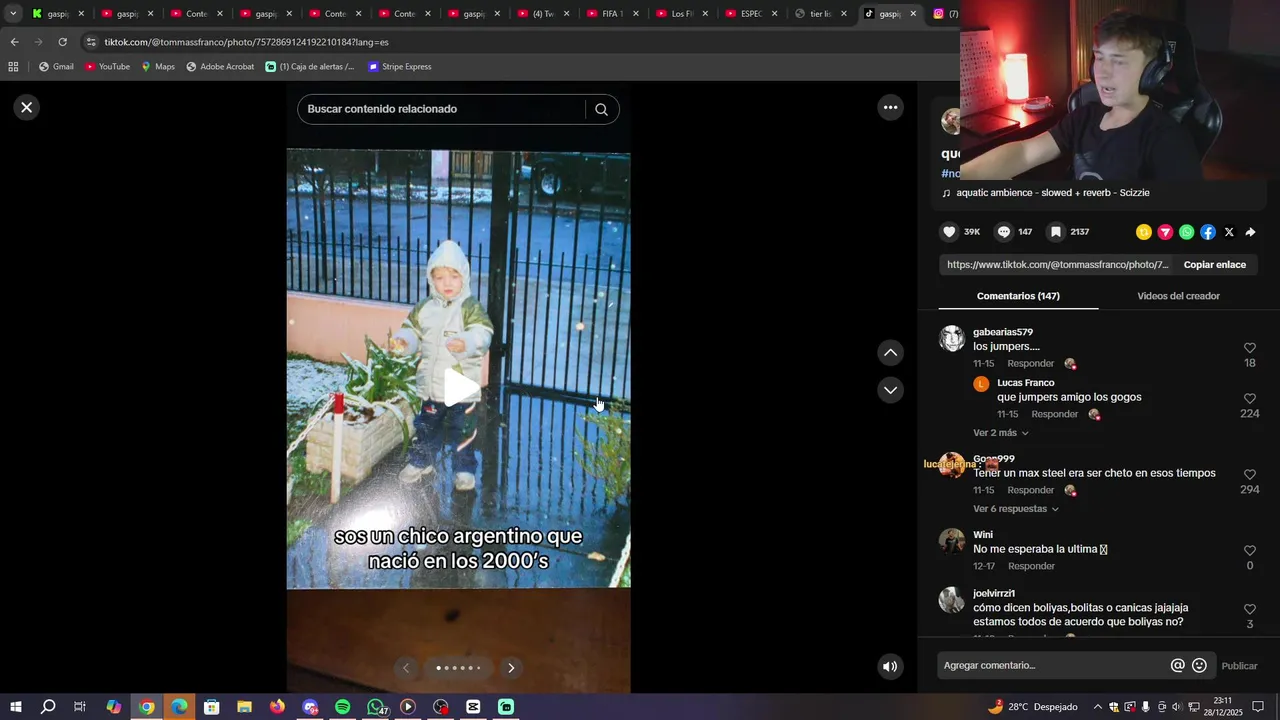Viewport: 1280px width, 720px height.
Task: Share the post via WhatsApp icon
Action: point(1187,232)
